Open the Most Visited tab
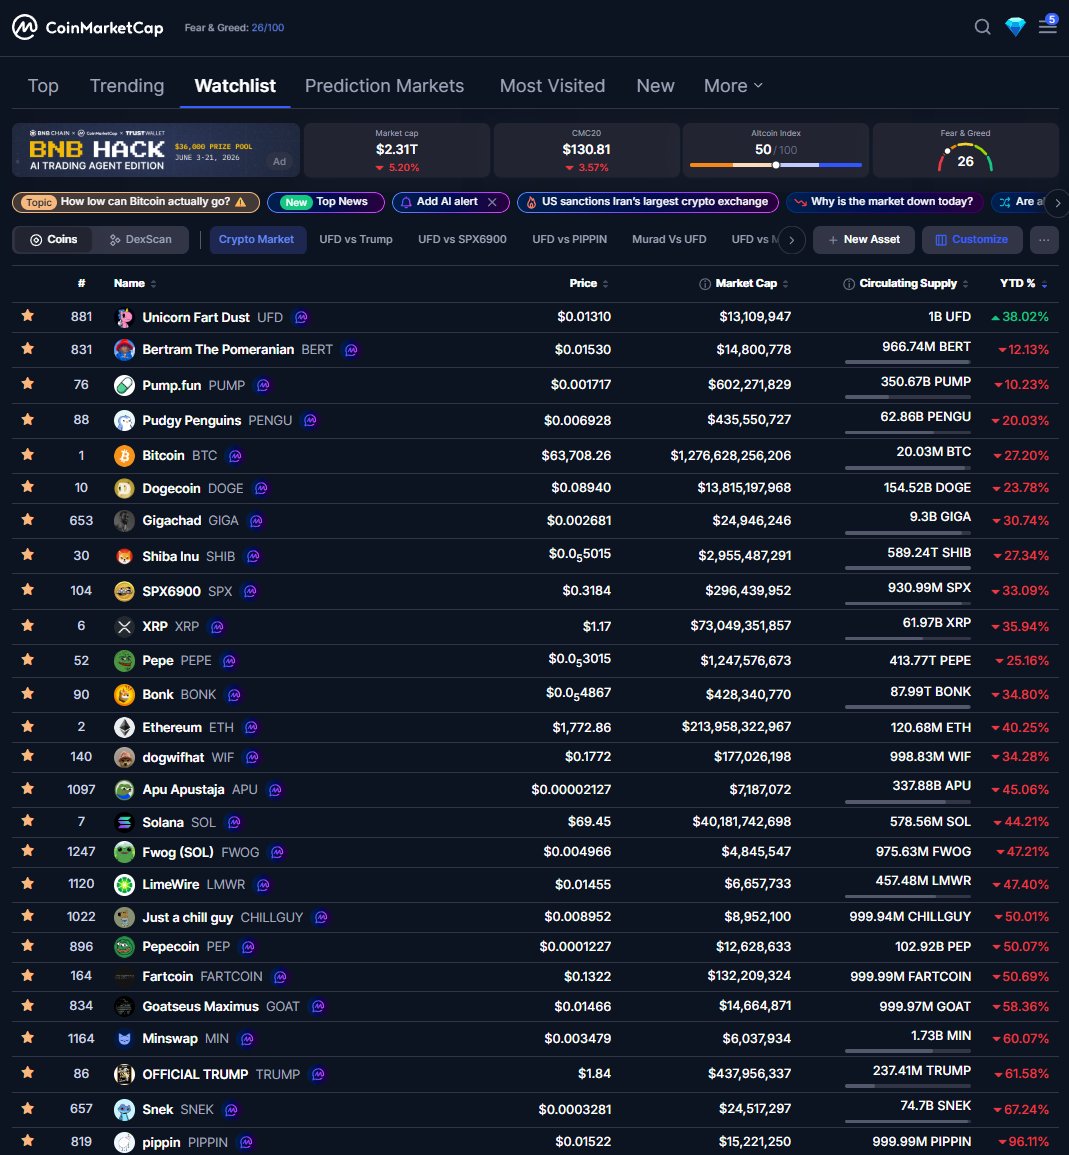Screen dimensions: 1069x1155 pyautogui.click(x=553, y=86)
